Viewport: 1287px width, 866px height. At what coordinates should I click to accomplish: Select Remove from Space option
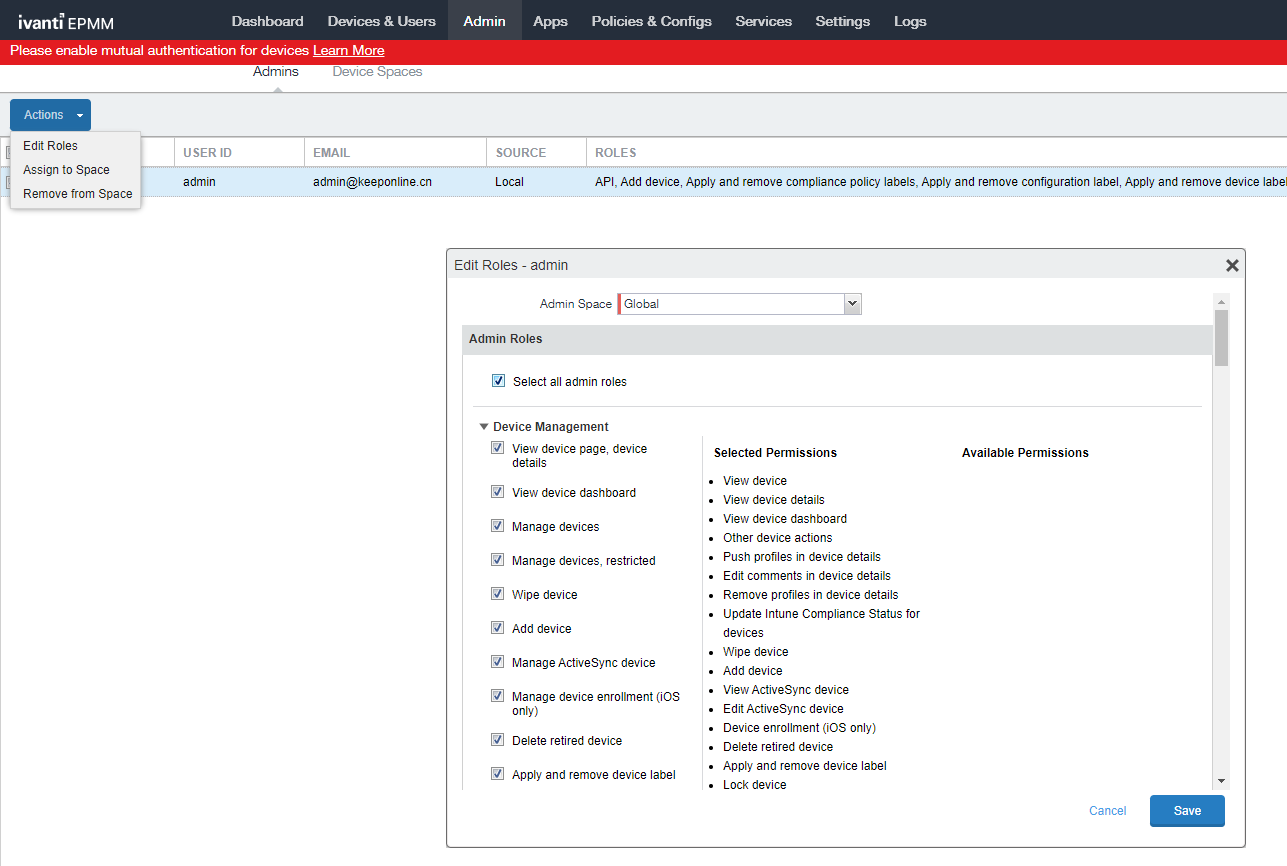coord(77,194)
